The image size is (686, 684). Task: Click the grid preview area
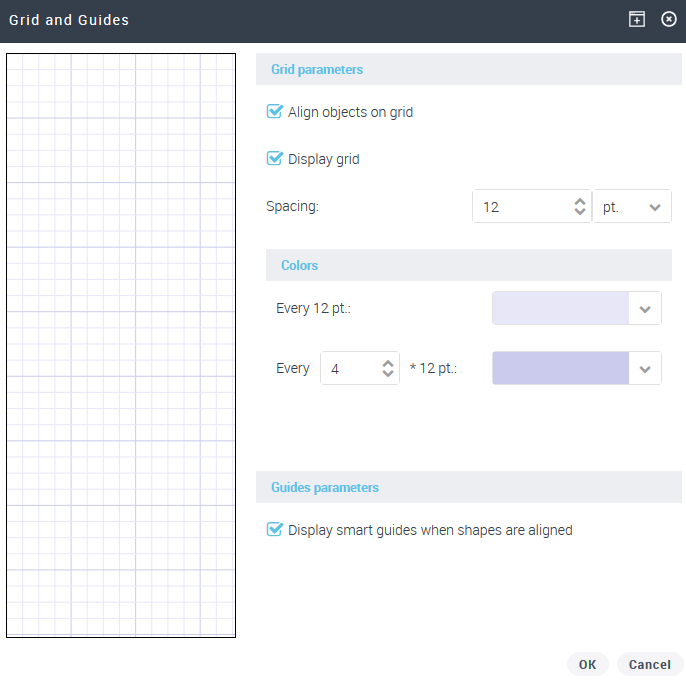[x=121, y=345]
